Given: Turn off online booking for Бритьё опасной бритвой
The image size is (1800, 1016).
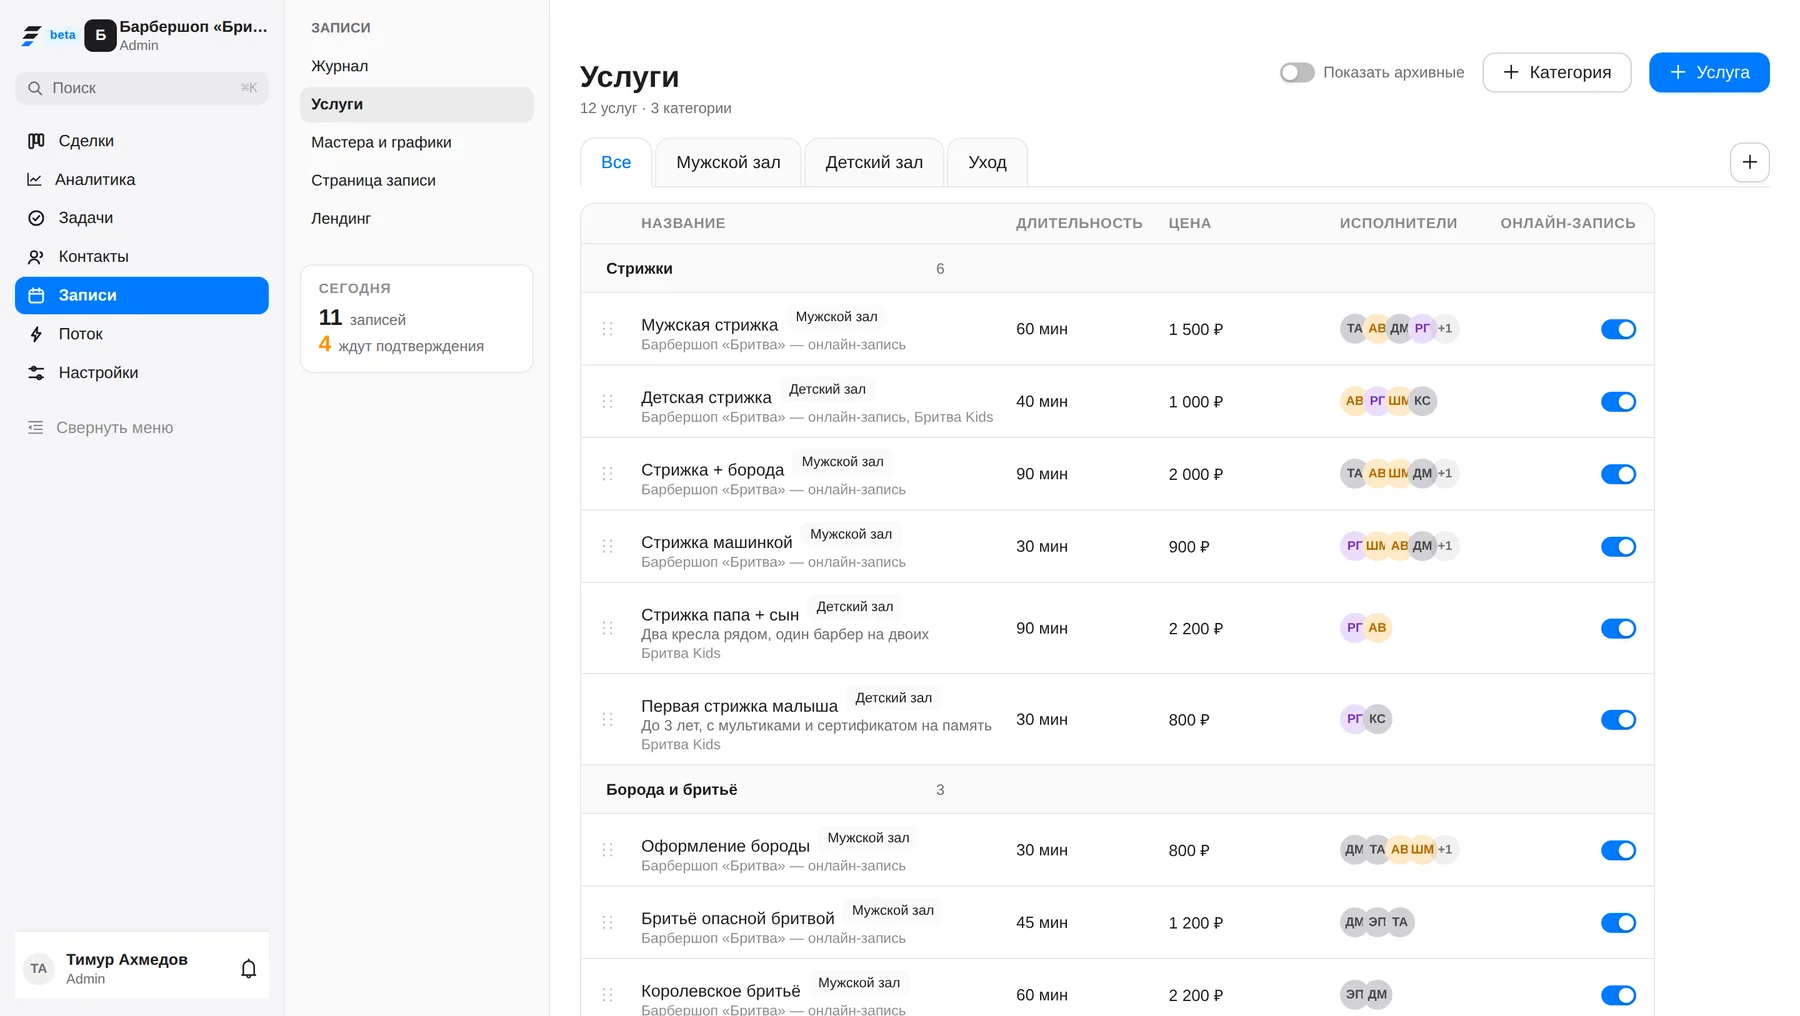Looking at the screenshot, I should click(x=1618, y=923).
